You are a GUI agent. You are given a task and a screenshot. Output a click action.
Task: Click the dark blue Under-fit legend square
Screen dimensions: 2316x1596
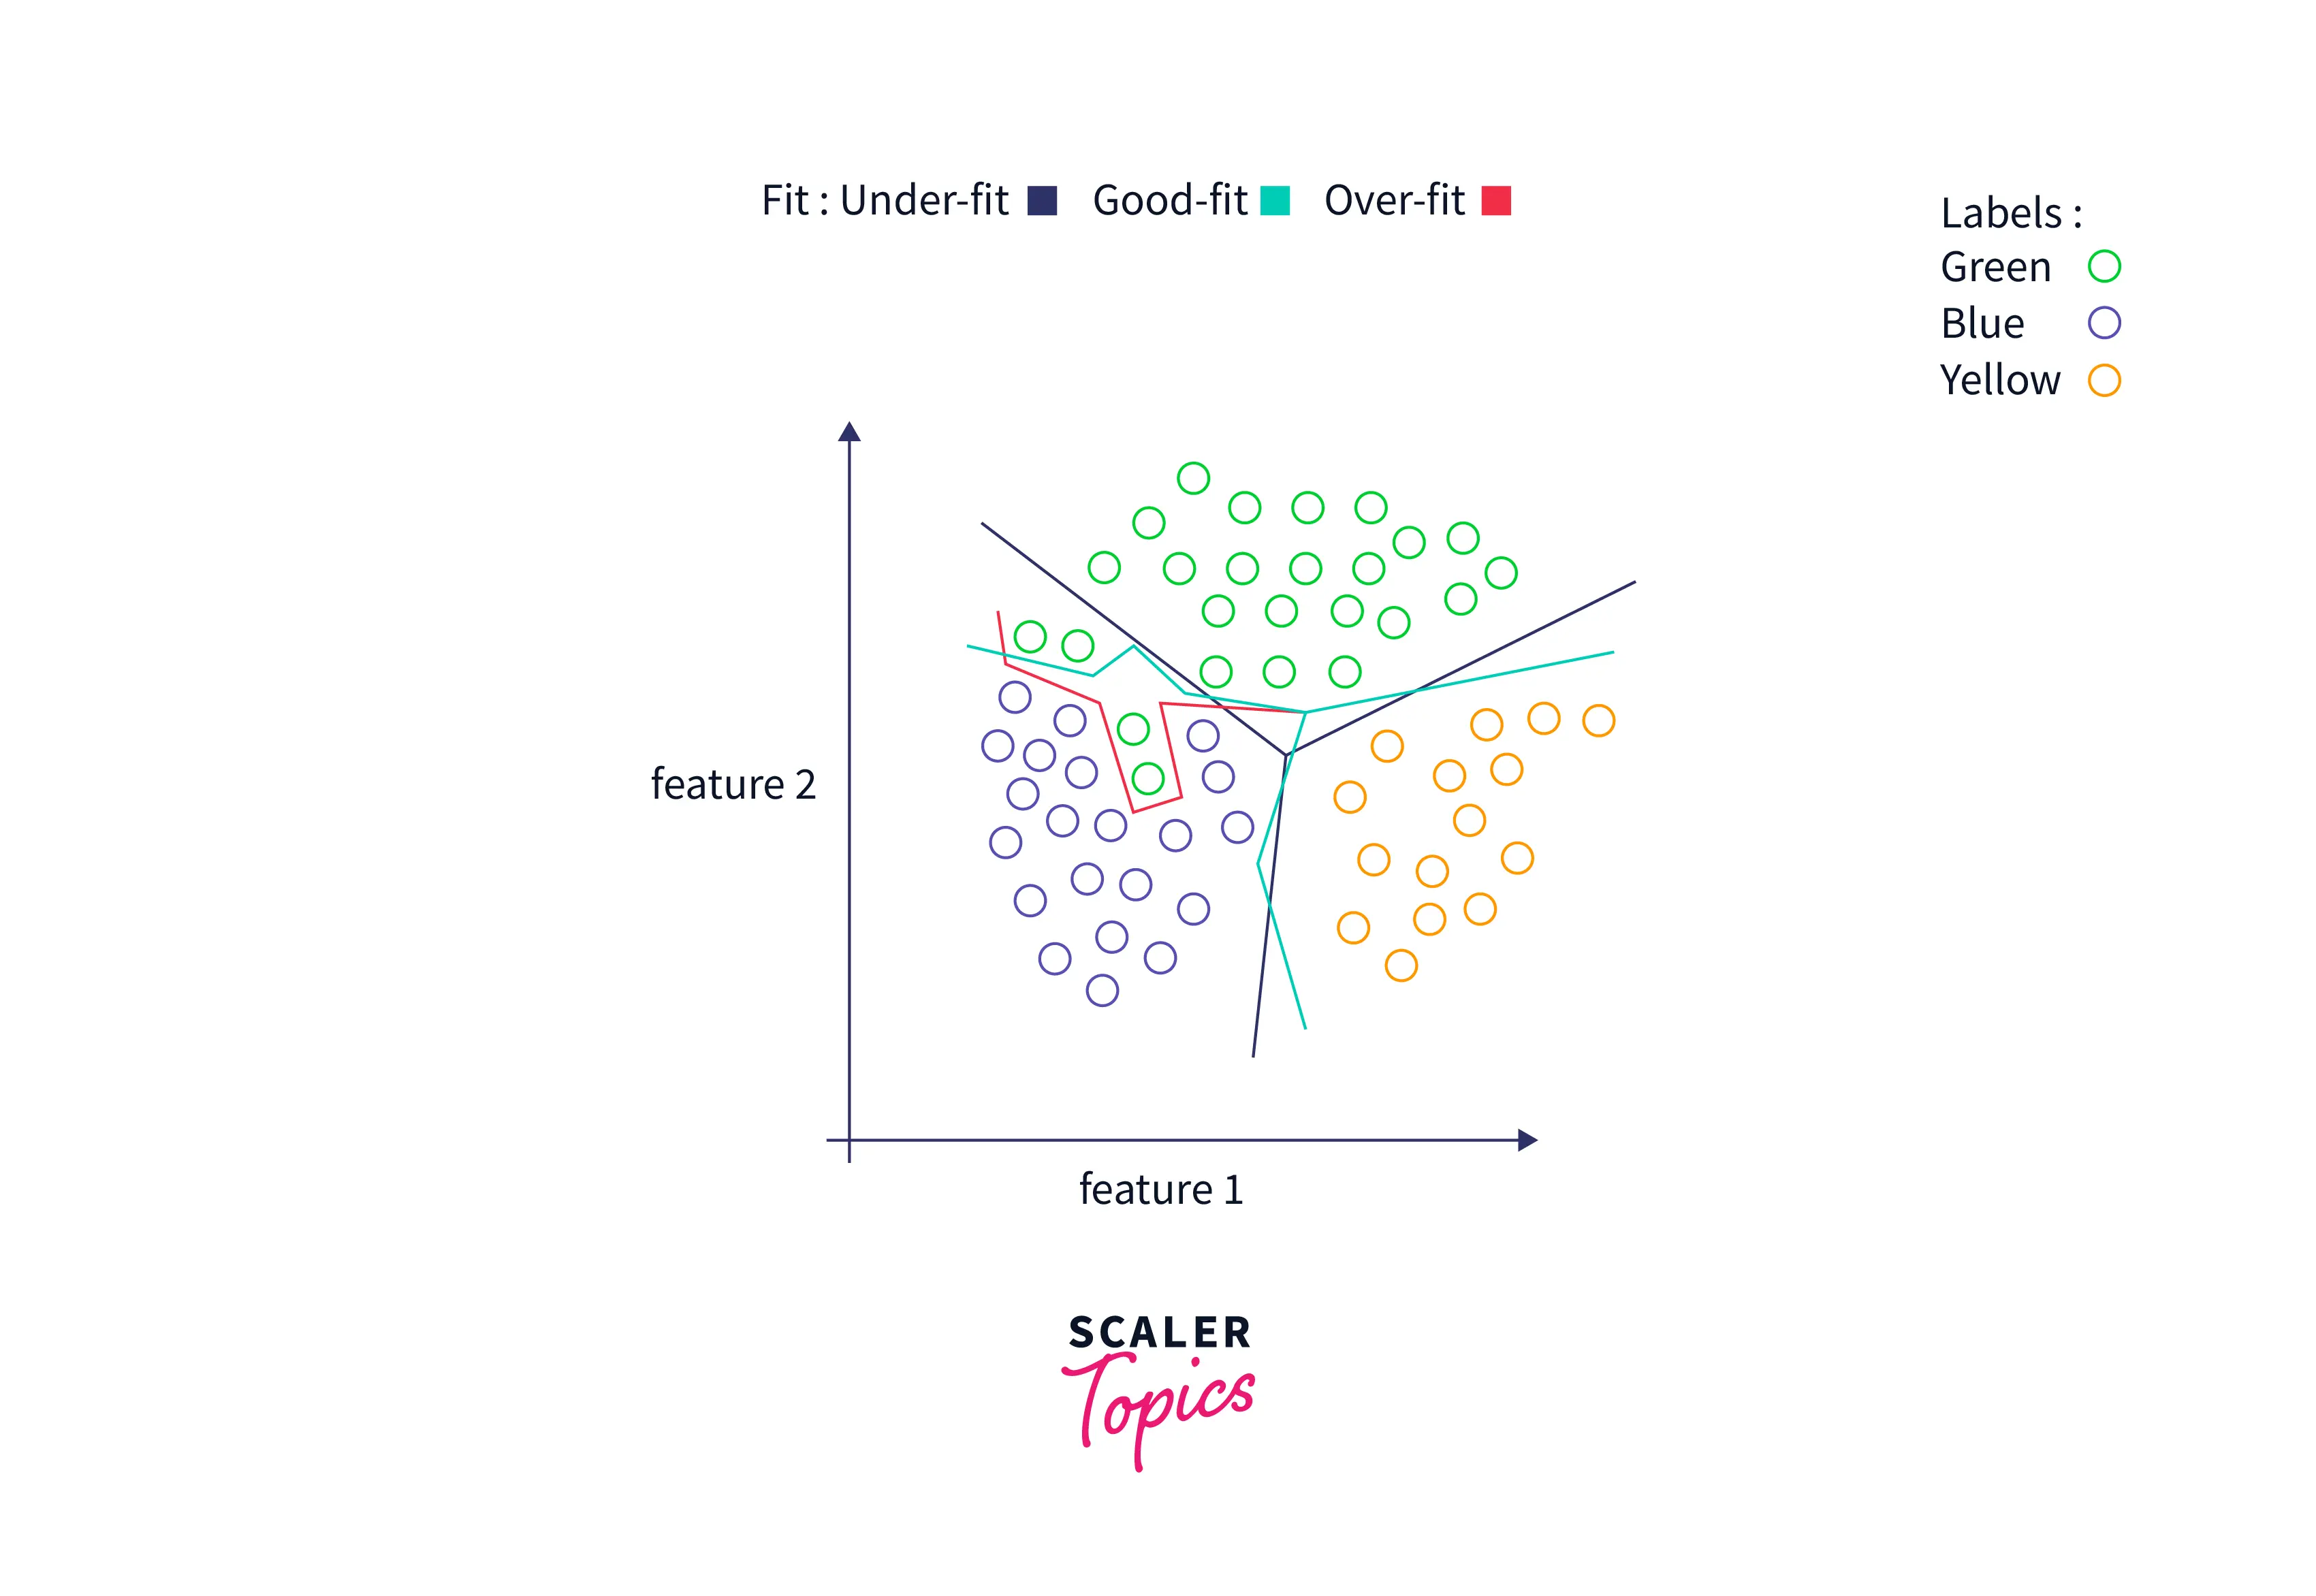(1042, 201)
